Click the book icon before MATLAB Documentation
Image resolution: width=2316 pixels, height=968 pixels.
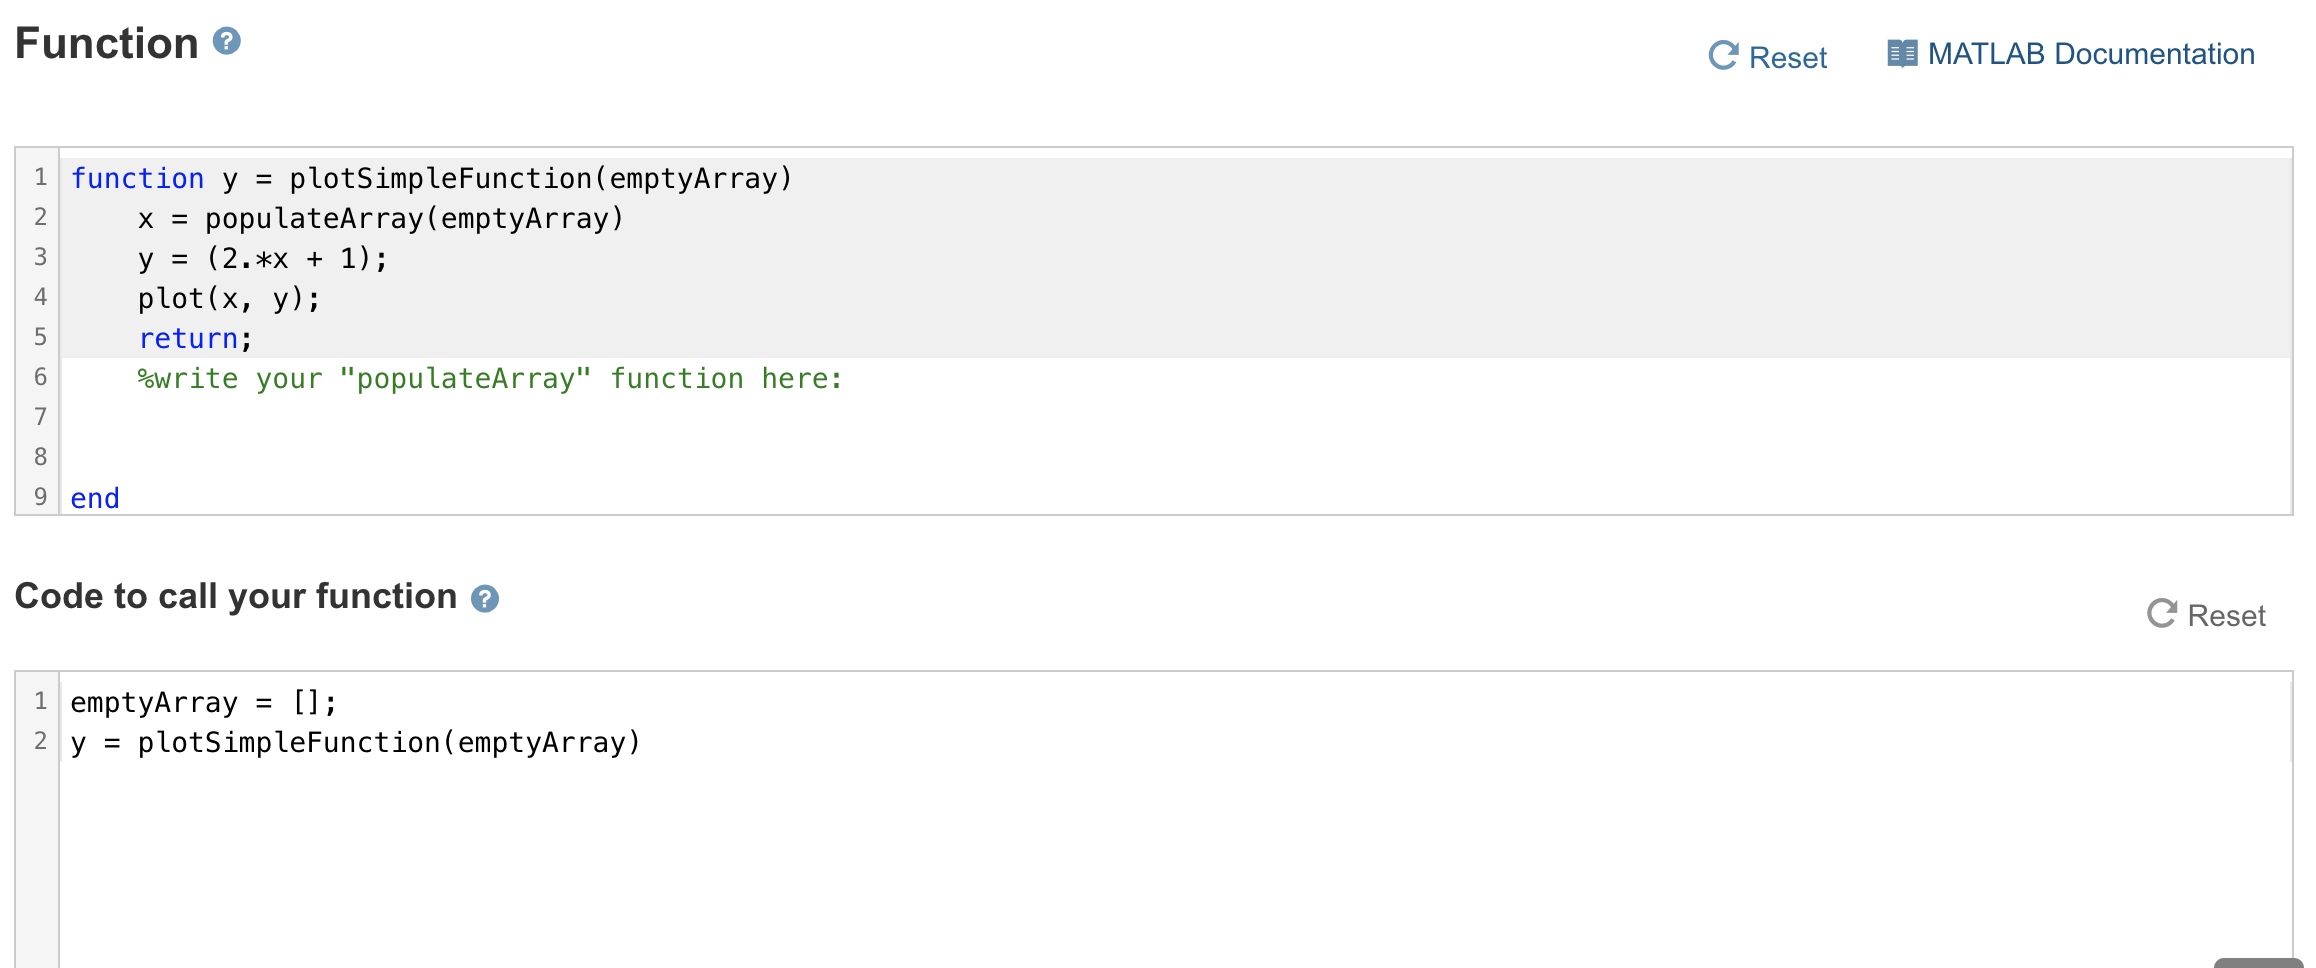click(x=1902, y=53)
